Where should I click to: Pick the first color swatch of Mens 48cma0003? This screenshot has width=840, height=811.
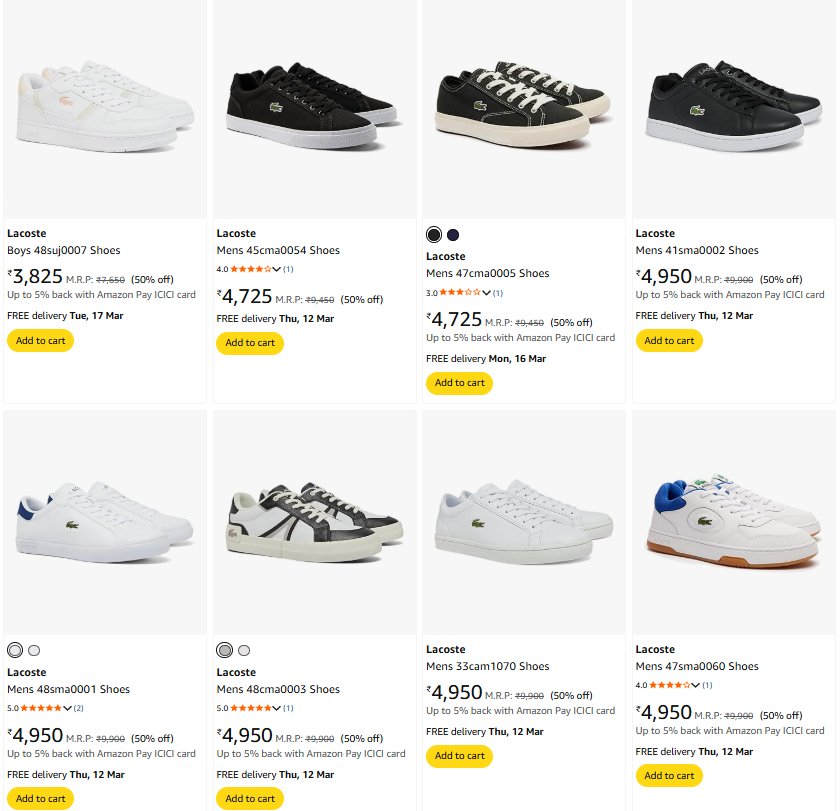tap(225, 651)
